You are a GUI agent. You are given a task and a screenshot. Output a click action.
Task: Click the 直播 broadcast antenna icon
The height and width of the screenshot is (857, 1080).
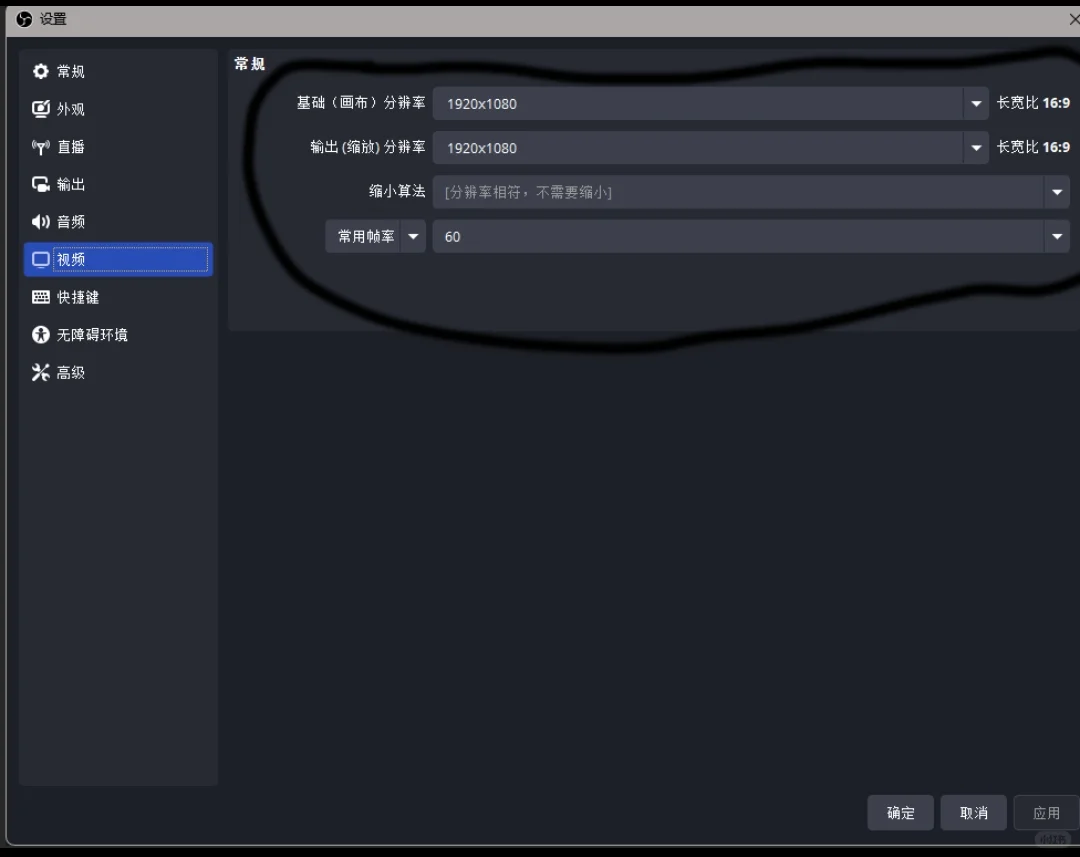coord(41,147)
